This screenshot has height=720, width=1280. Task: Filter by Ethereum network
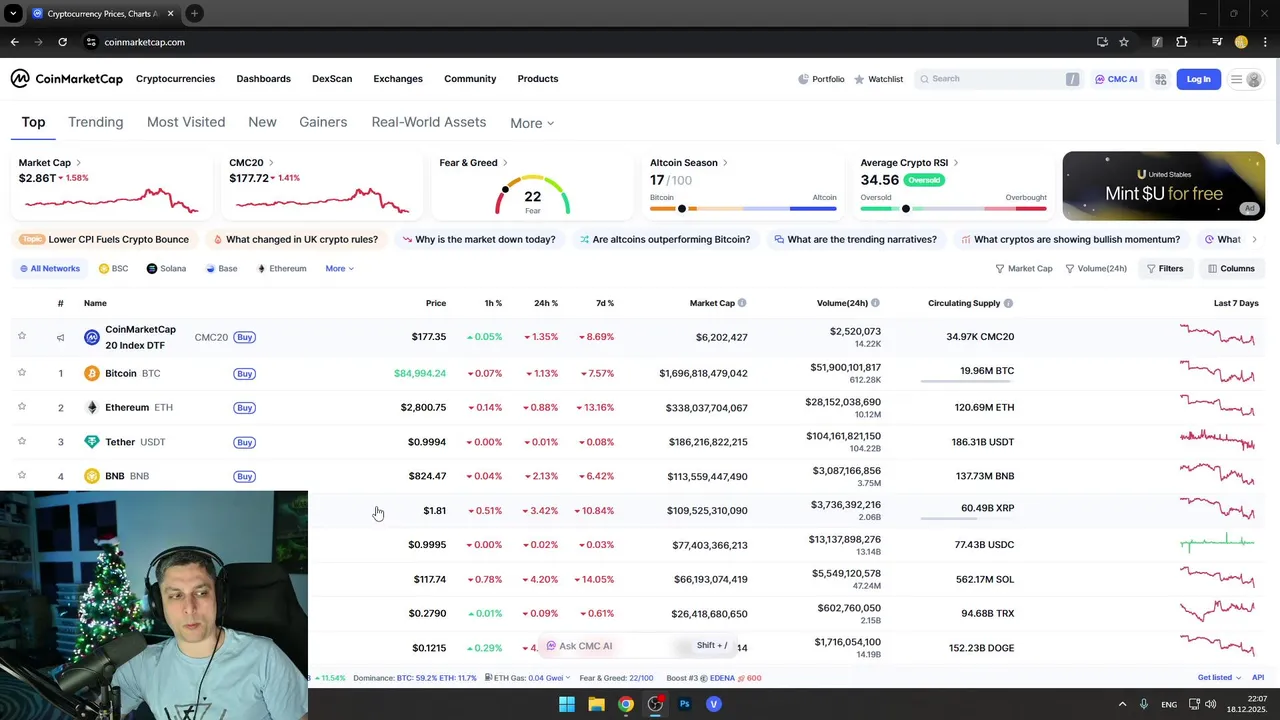[282, 268]
